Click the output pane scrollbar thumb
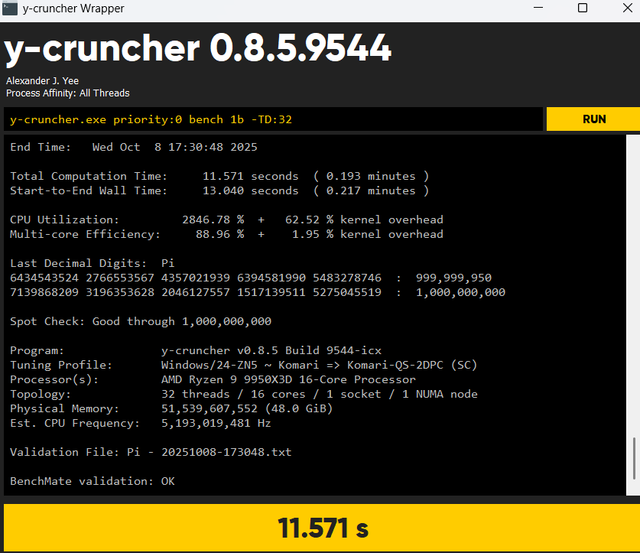 634,458
